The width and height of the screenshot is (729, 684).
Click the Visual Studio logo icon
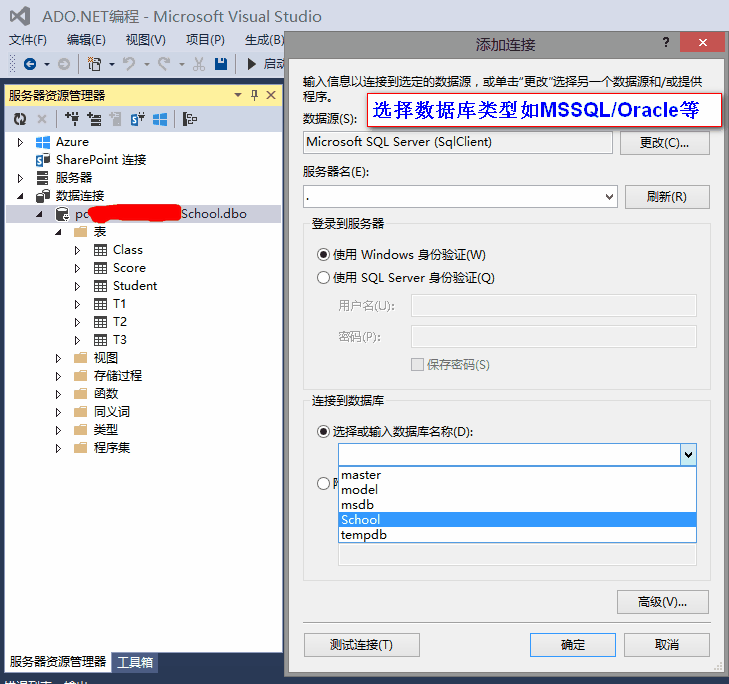[x=20, y=16]
